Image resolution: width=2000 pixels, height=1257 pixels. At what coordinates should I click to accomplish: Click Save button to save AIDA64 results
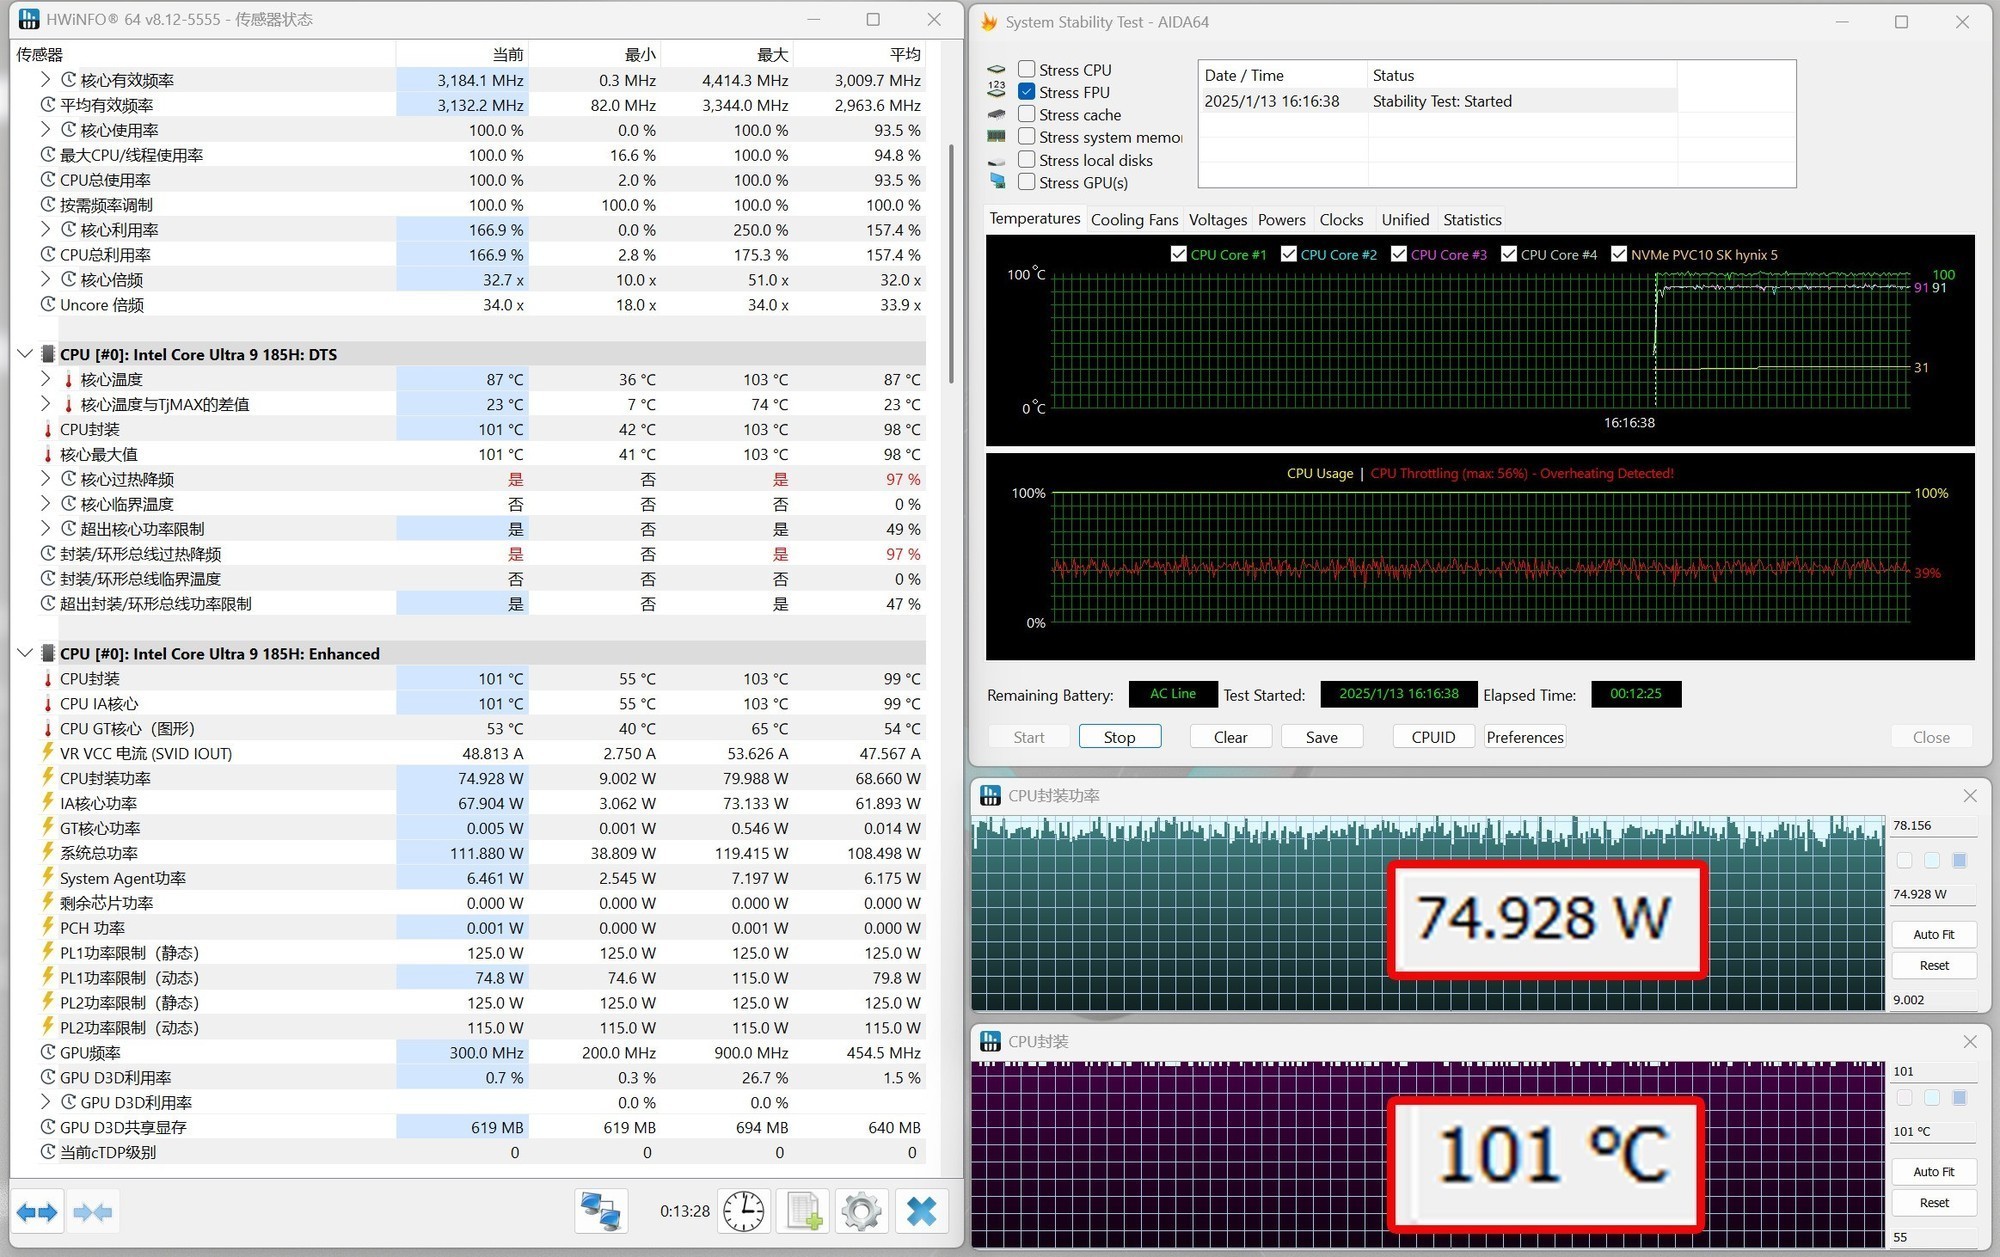tap(1321, 737)
